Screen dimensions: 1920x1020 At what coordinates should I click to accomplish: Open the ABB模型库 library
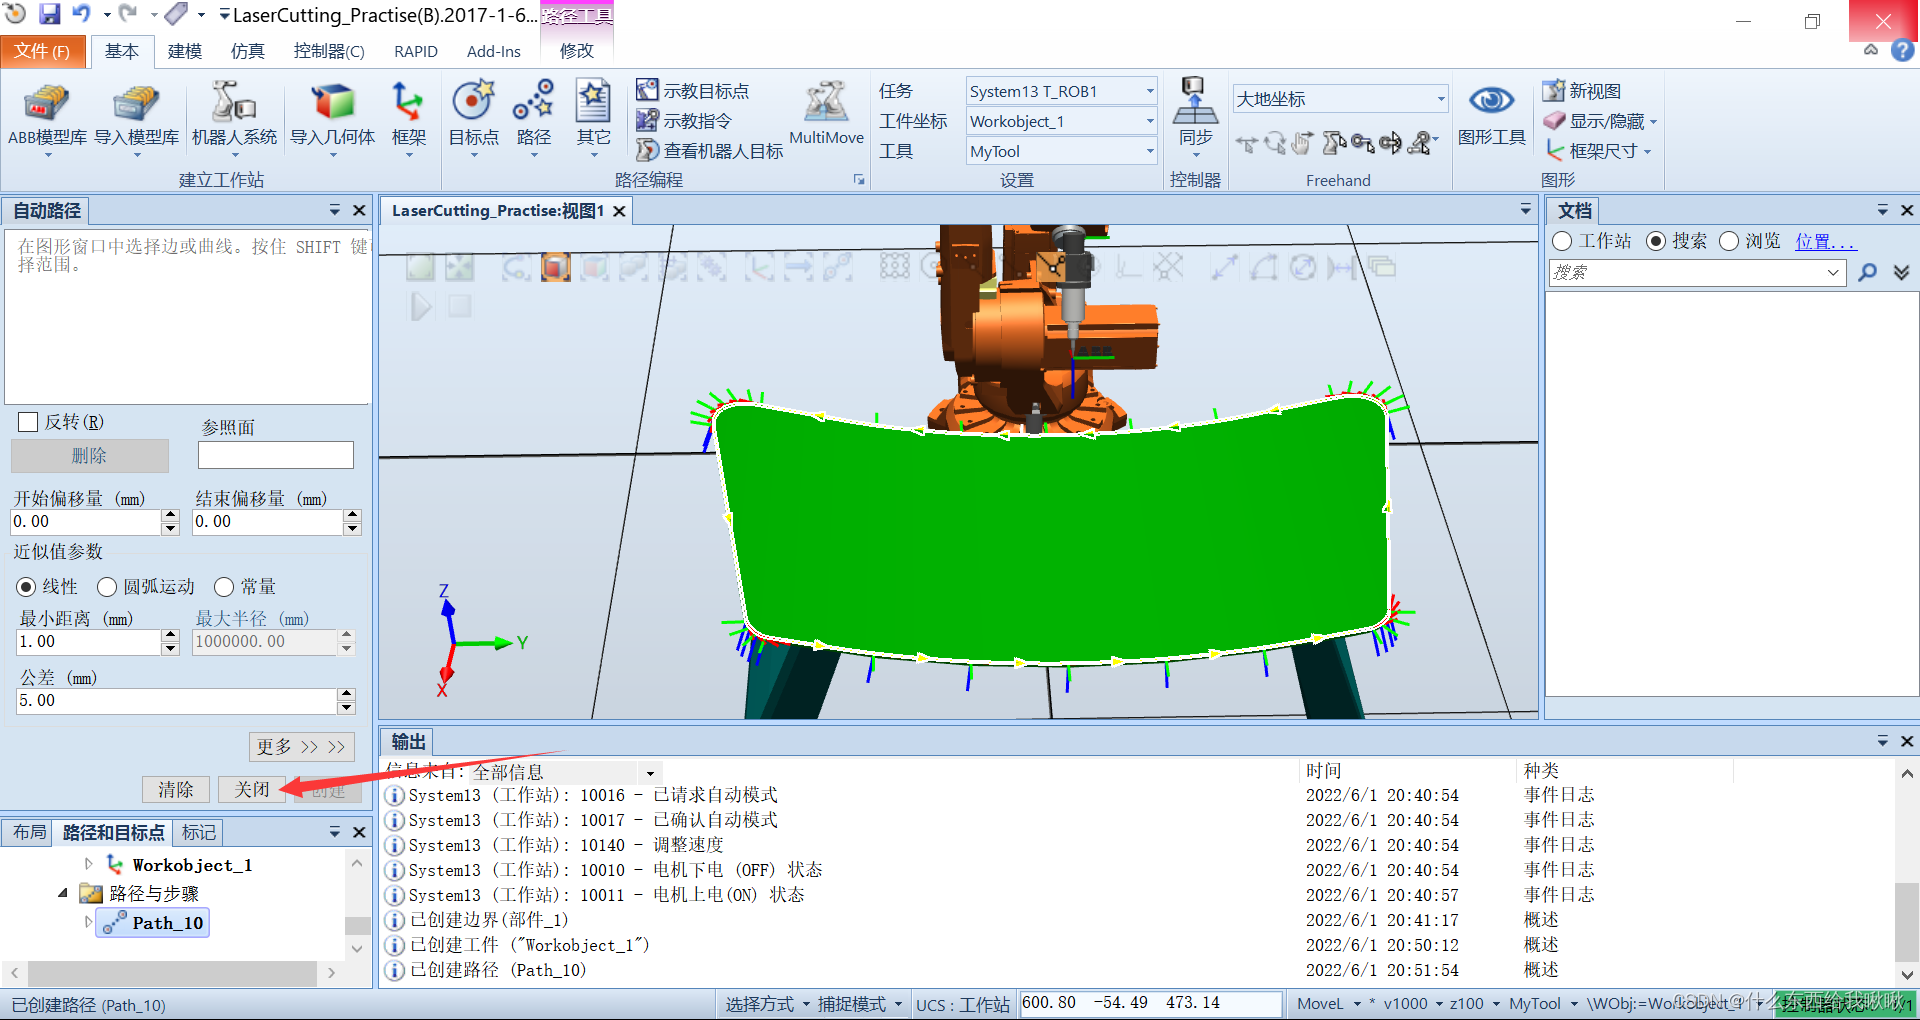click(x=47, y=116)
